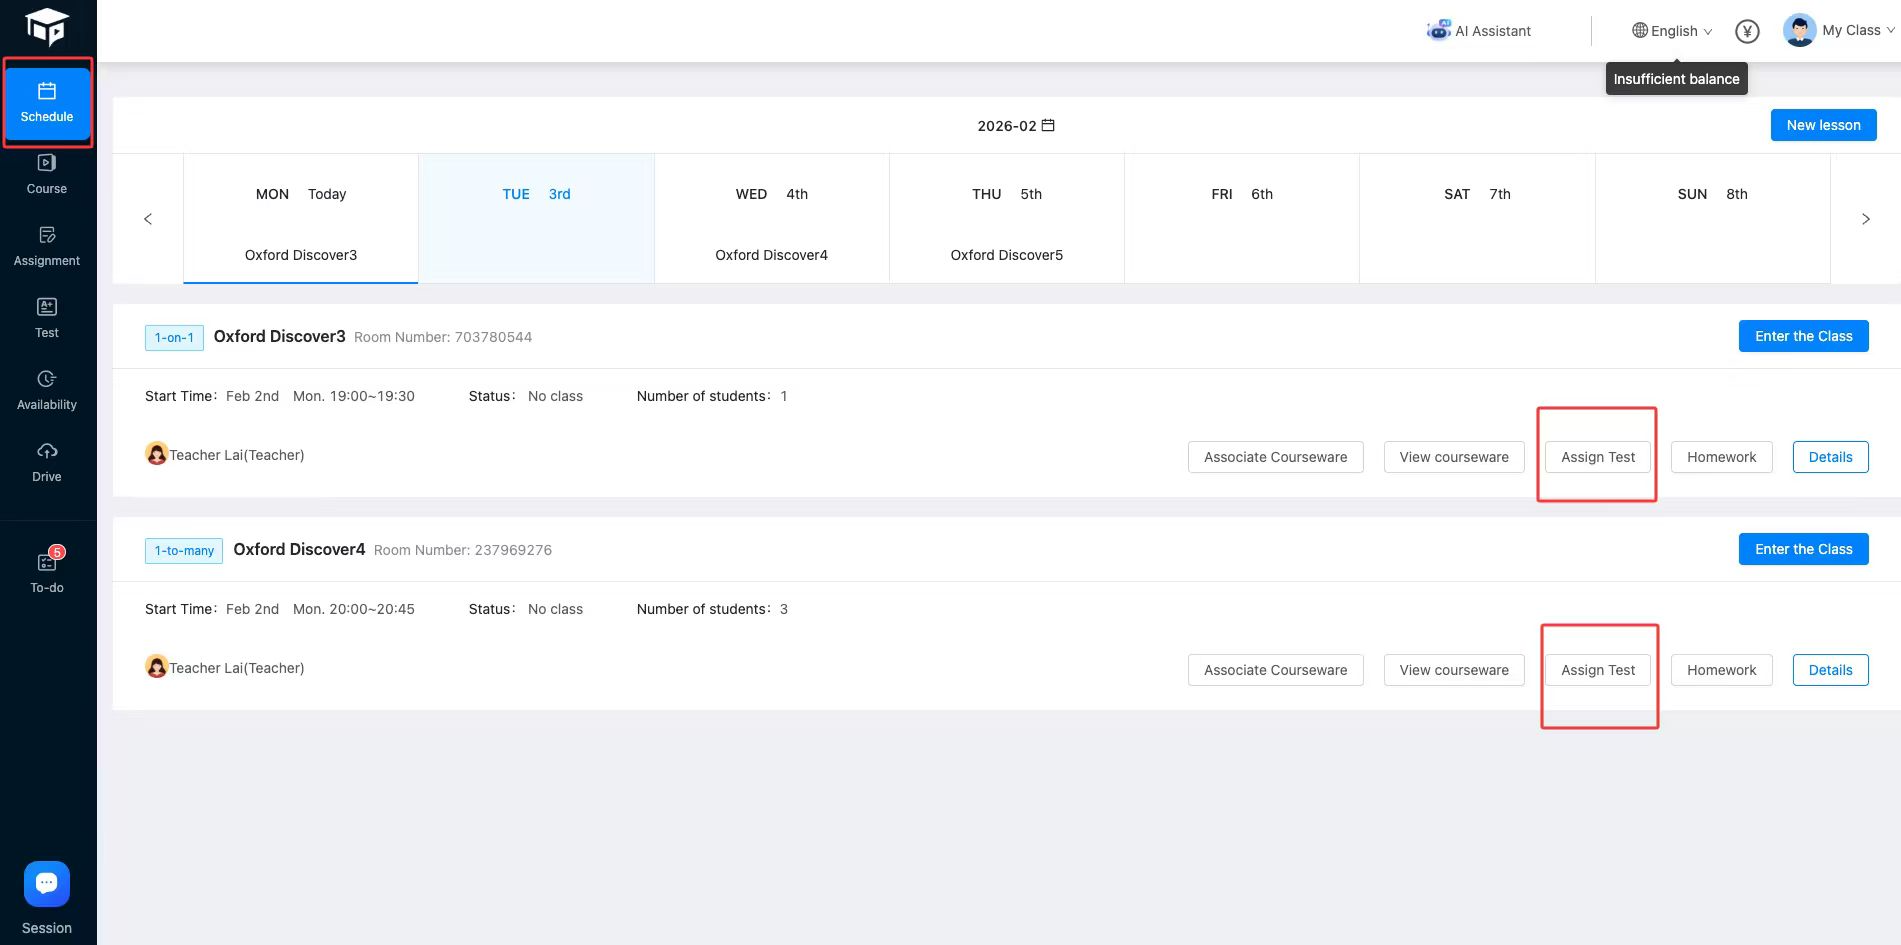1901x945 pixels.
Task: Go to the next week arrow
Action: pyautogui.click(x=1865, y=219)
